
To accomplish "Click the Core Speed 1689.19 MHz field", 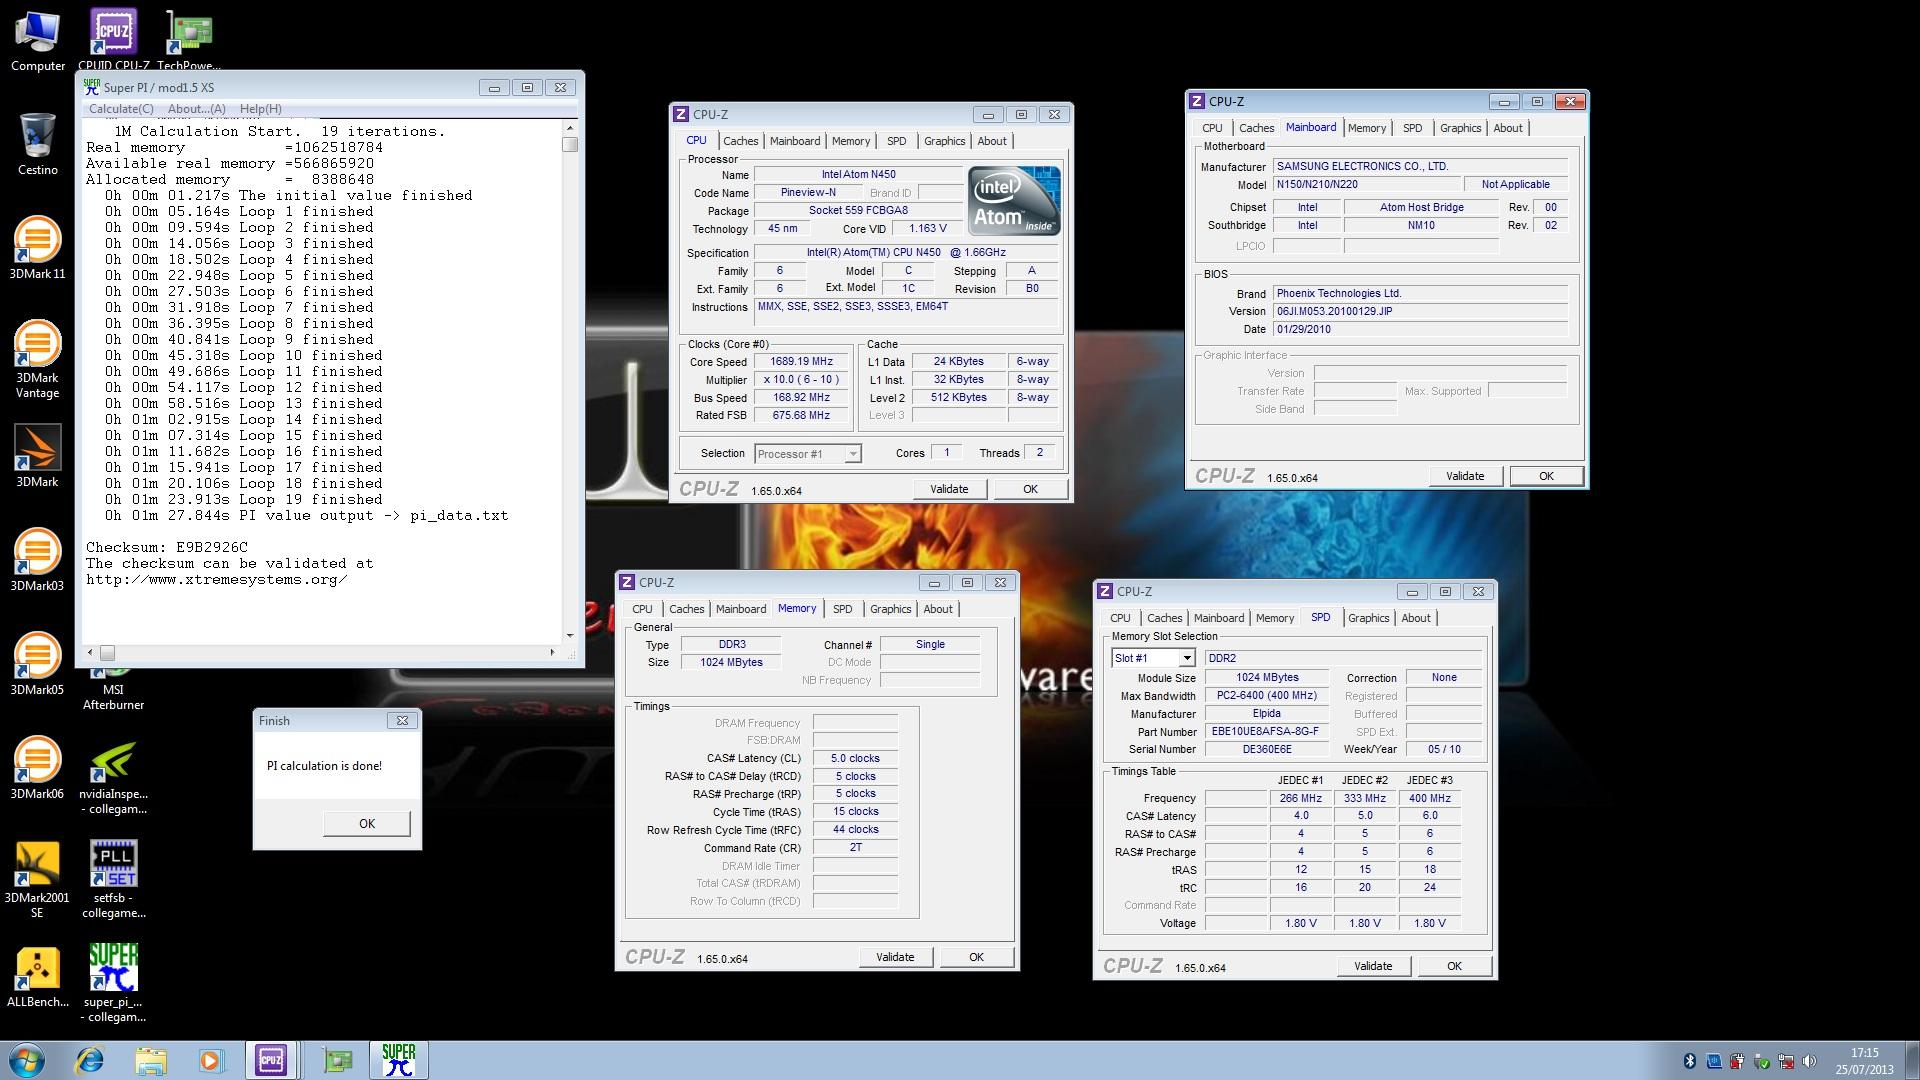I will [x=801, y=362].
